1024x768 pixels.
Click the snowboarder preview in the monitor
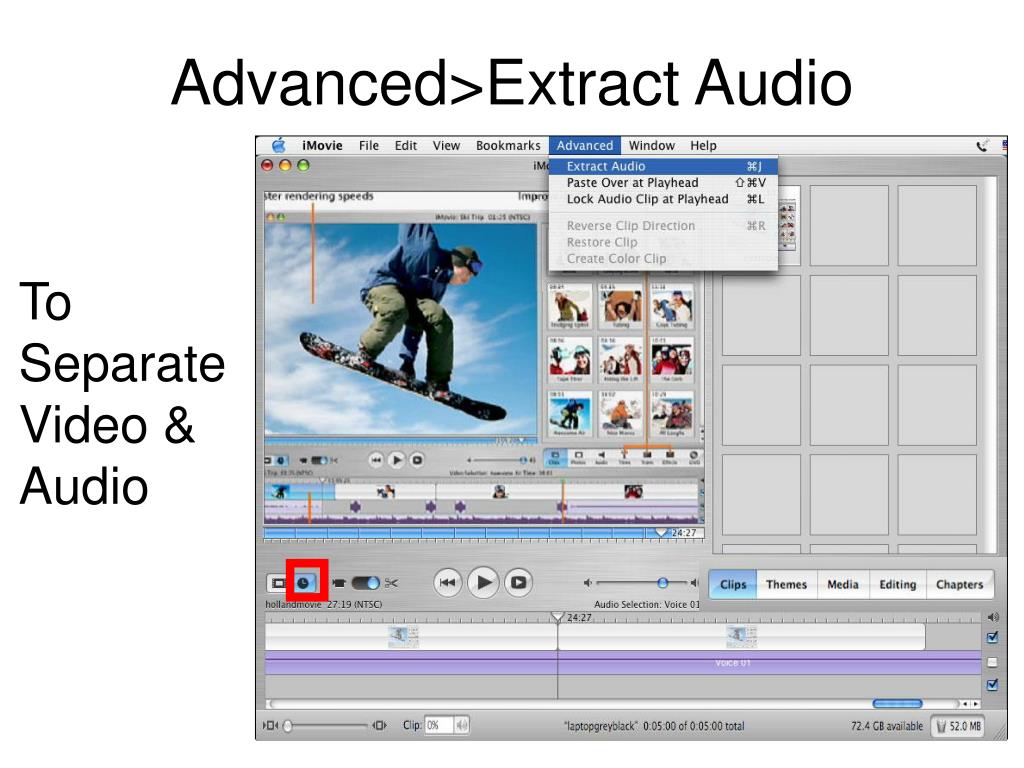tap(400, 330)
